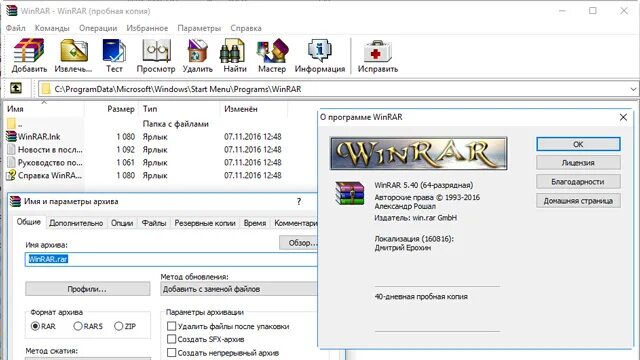Open the Метод обновления dropdown

[239, 289]
